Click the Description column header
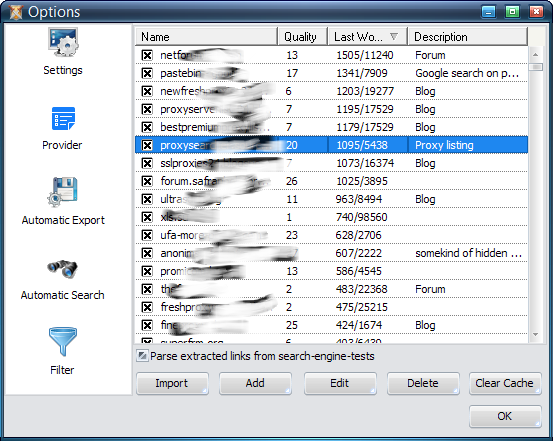This screenshot has width=553, height=441. coord(468,37)
